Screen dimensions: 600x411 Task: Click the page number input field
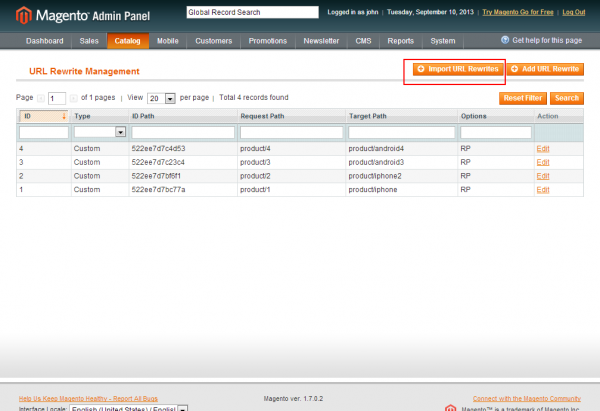57,98
